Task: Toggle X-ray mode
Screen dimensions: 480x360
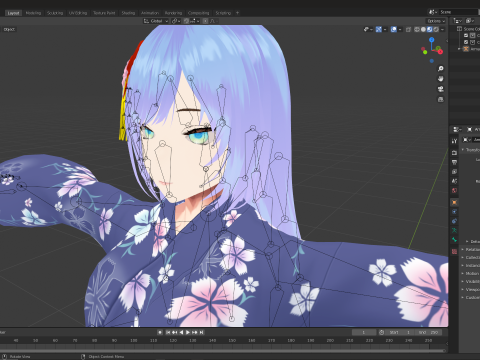Action: point(408,29)
